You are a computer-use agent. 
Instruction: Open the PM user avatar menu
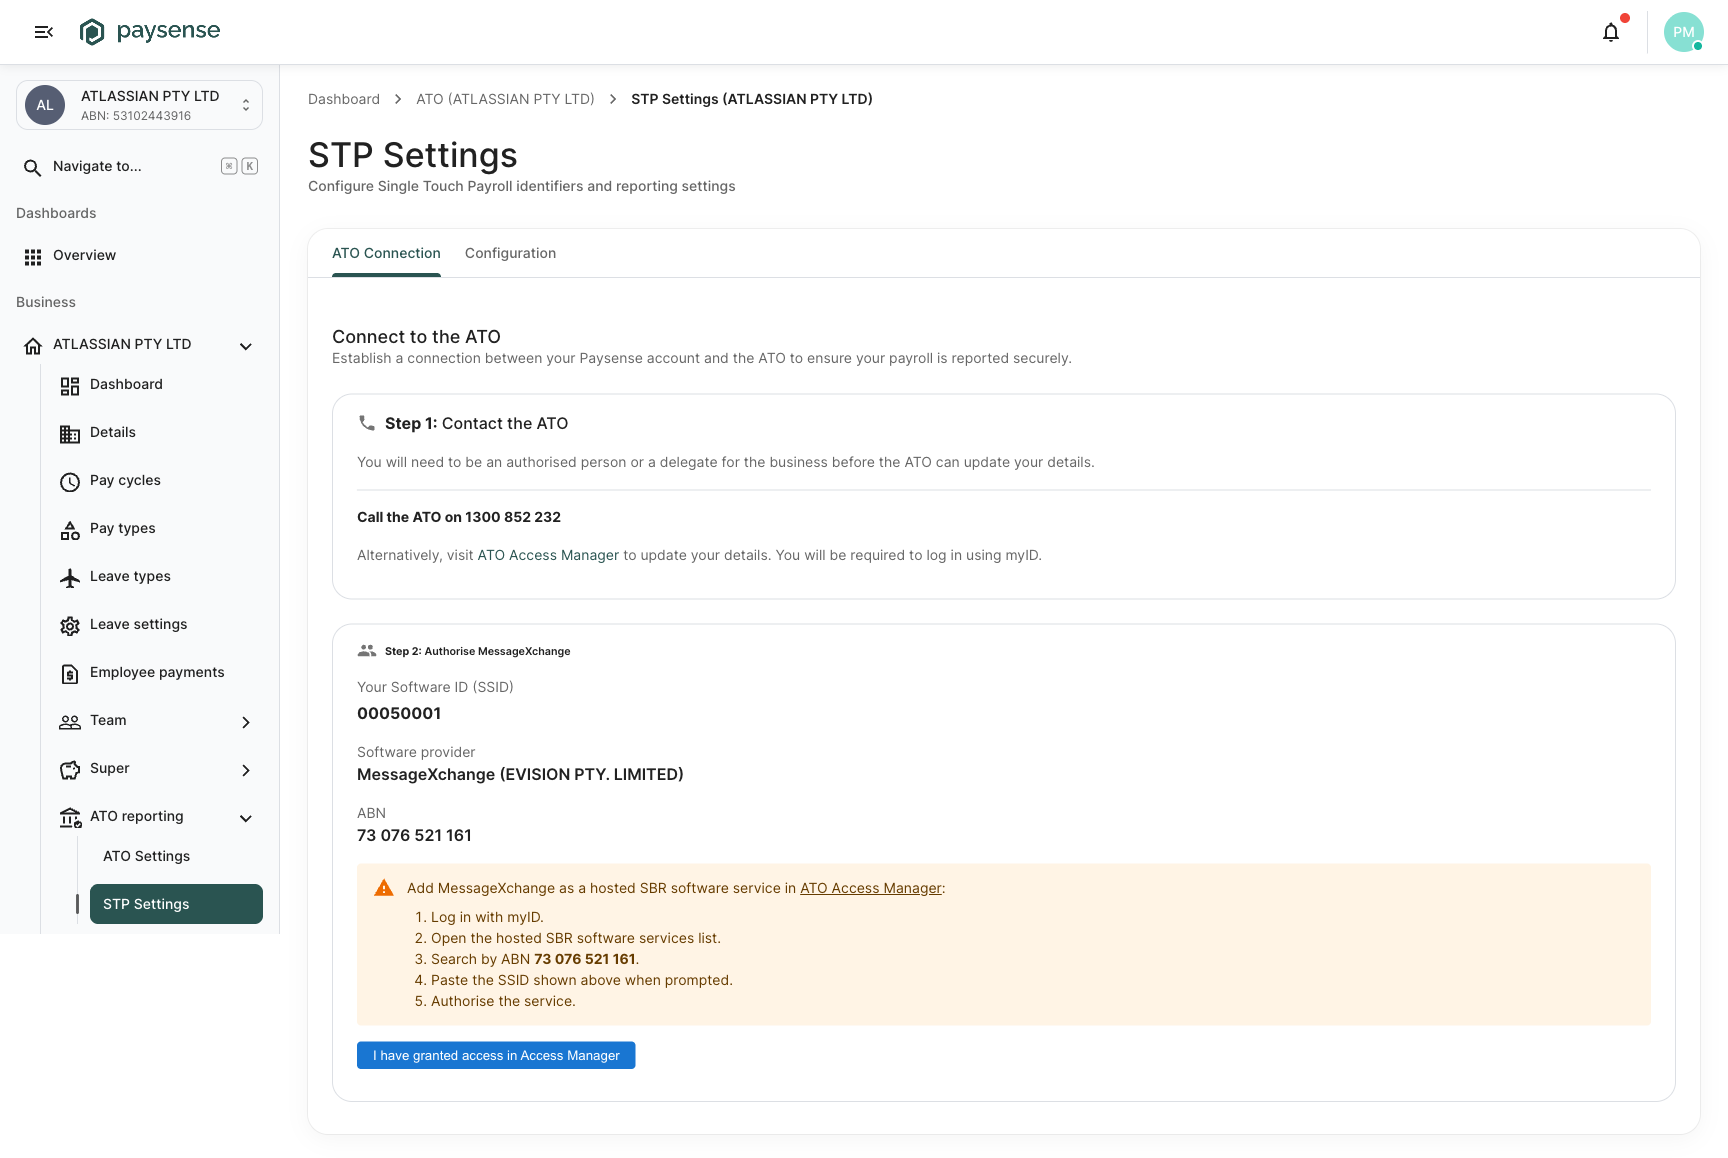tap(1683, 32)
